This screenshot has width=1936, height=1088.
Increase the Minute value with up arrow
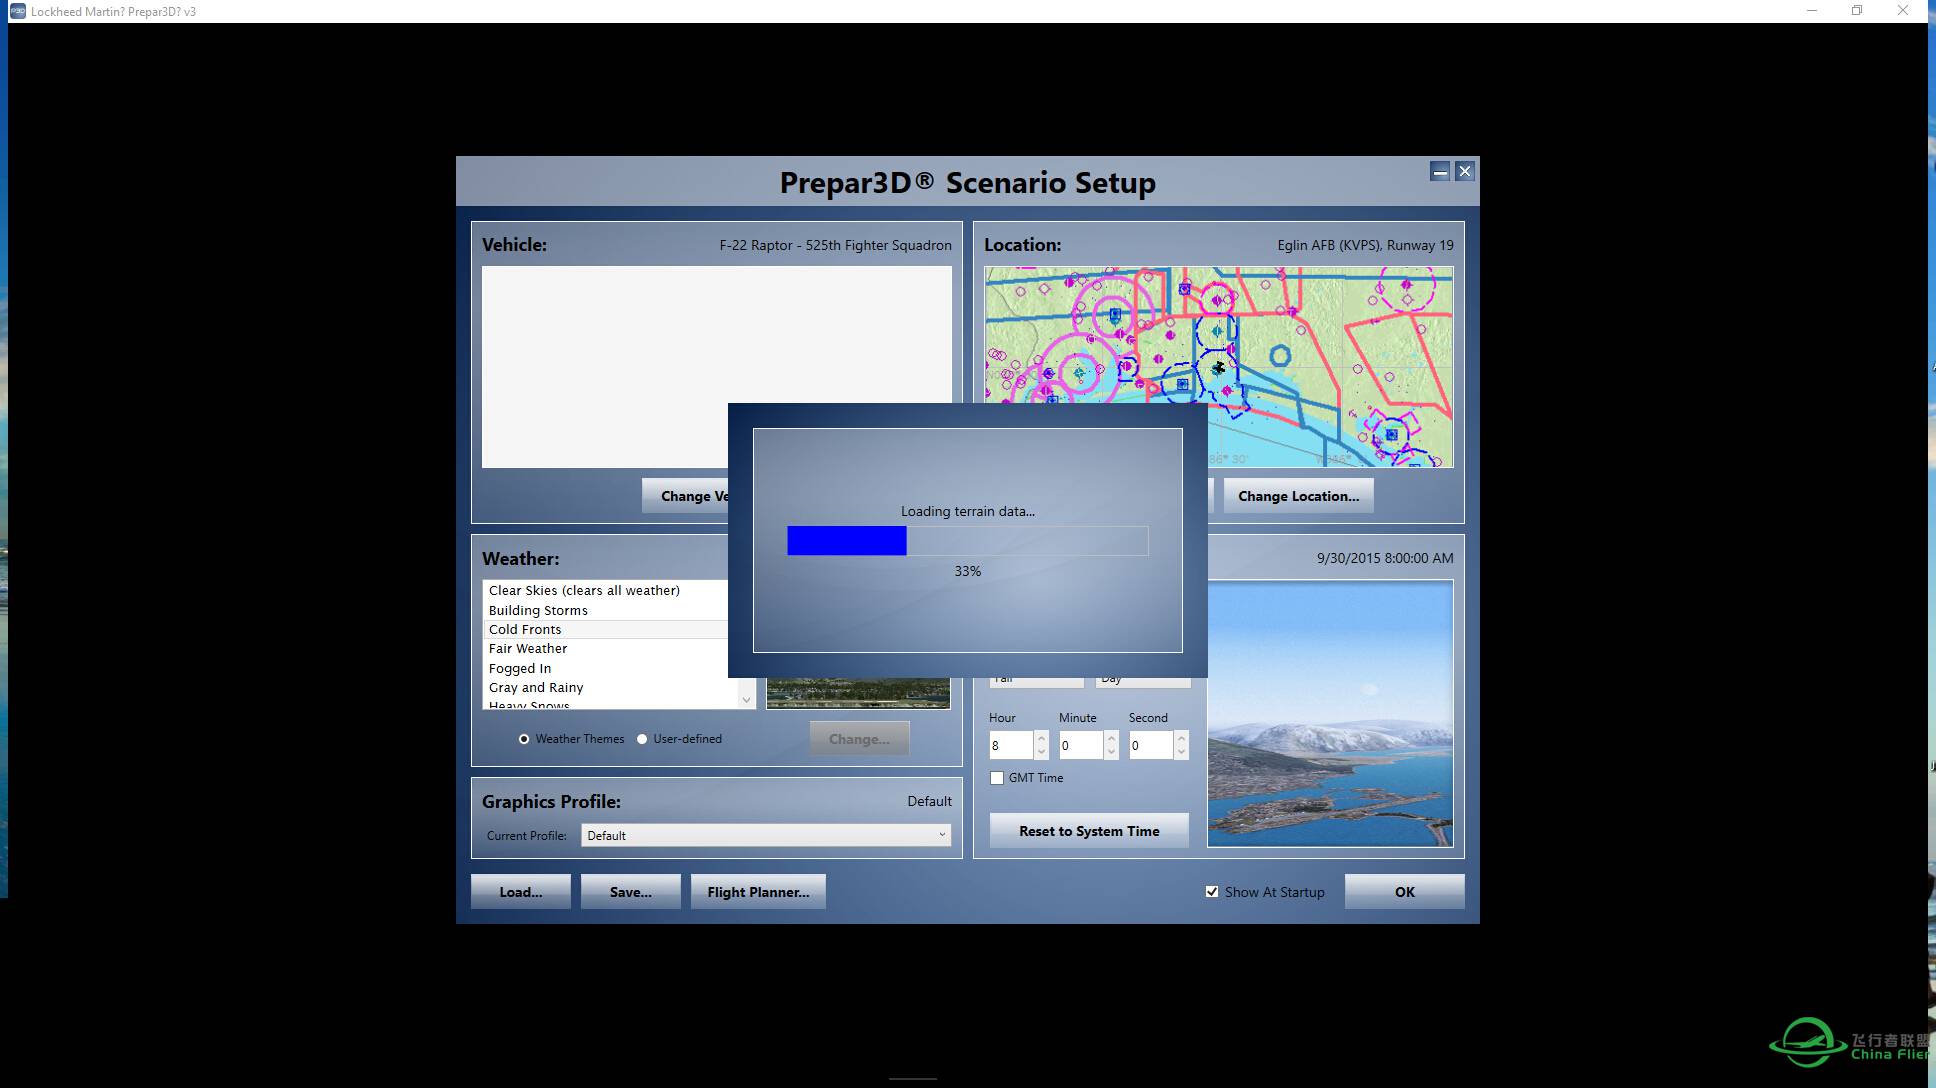(1111, 738)
